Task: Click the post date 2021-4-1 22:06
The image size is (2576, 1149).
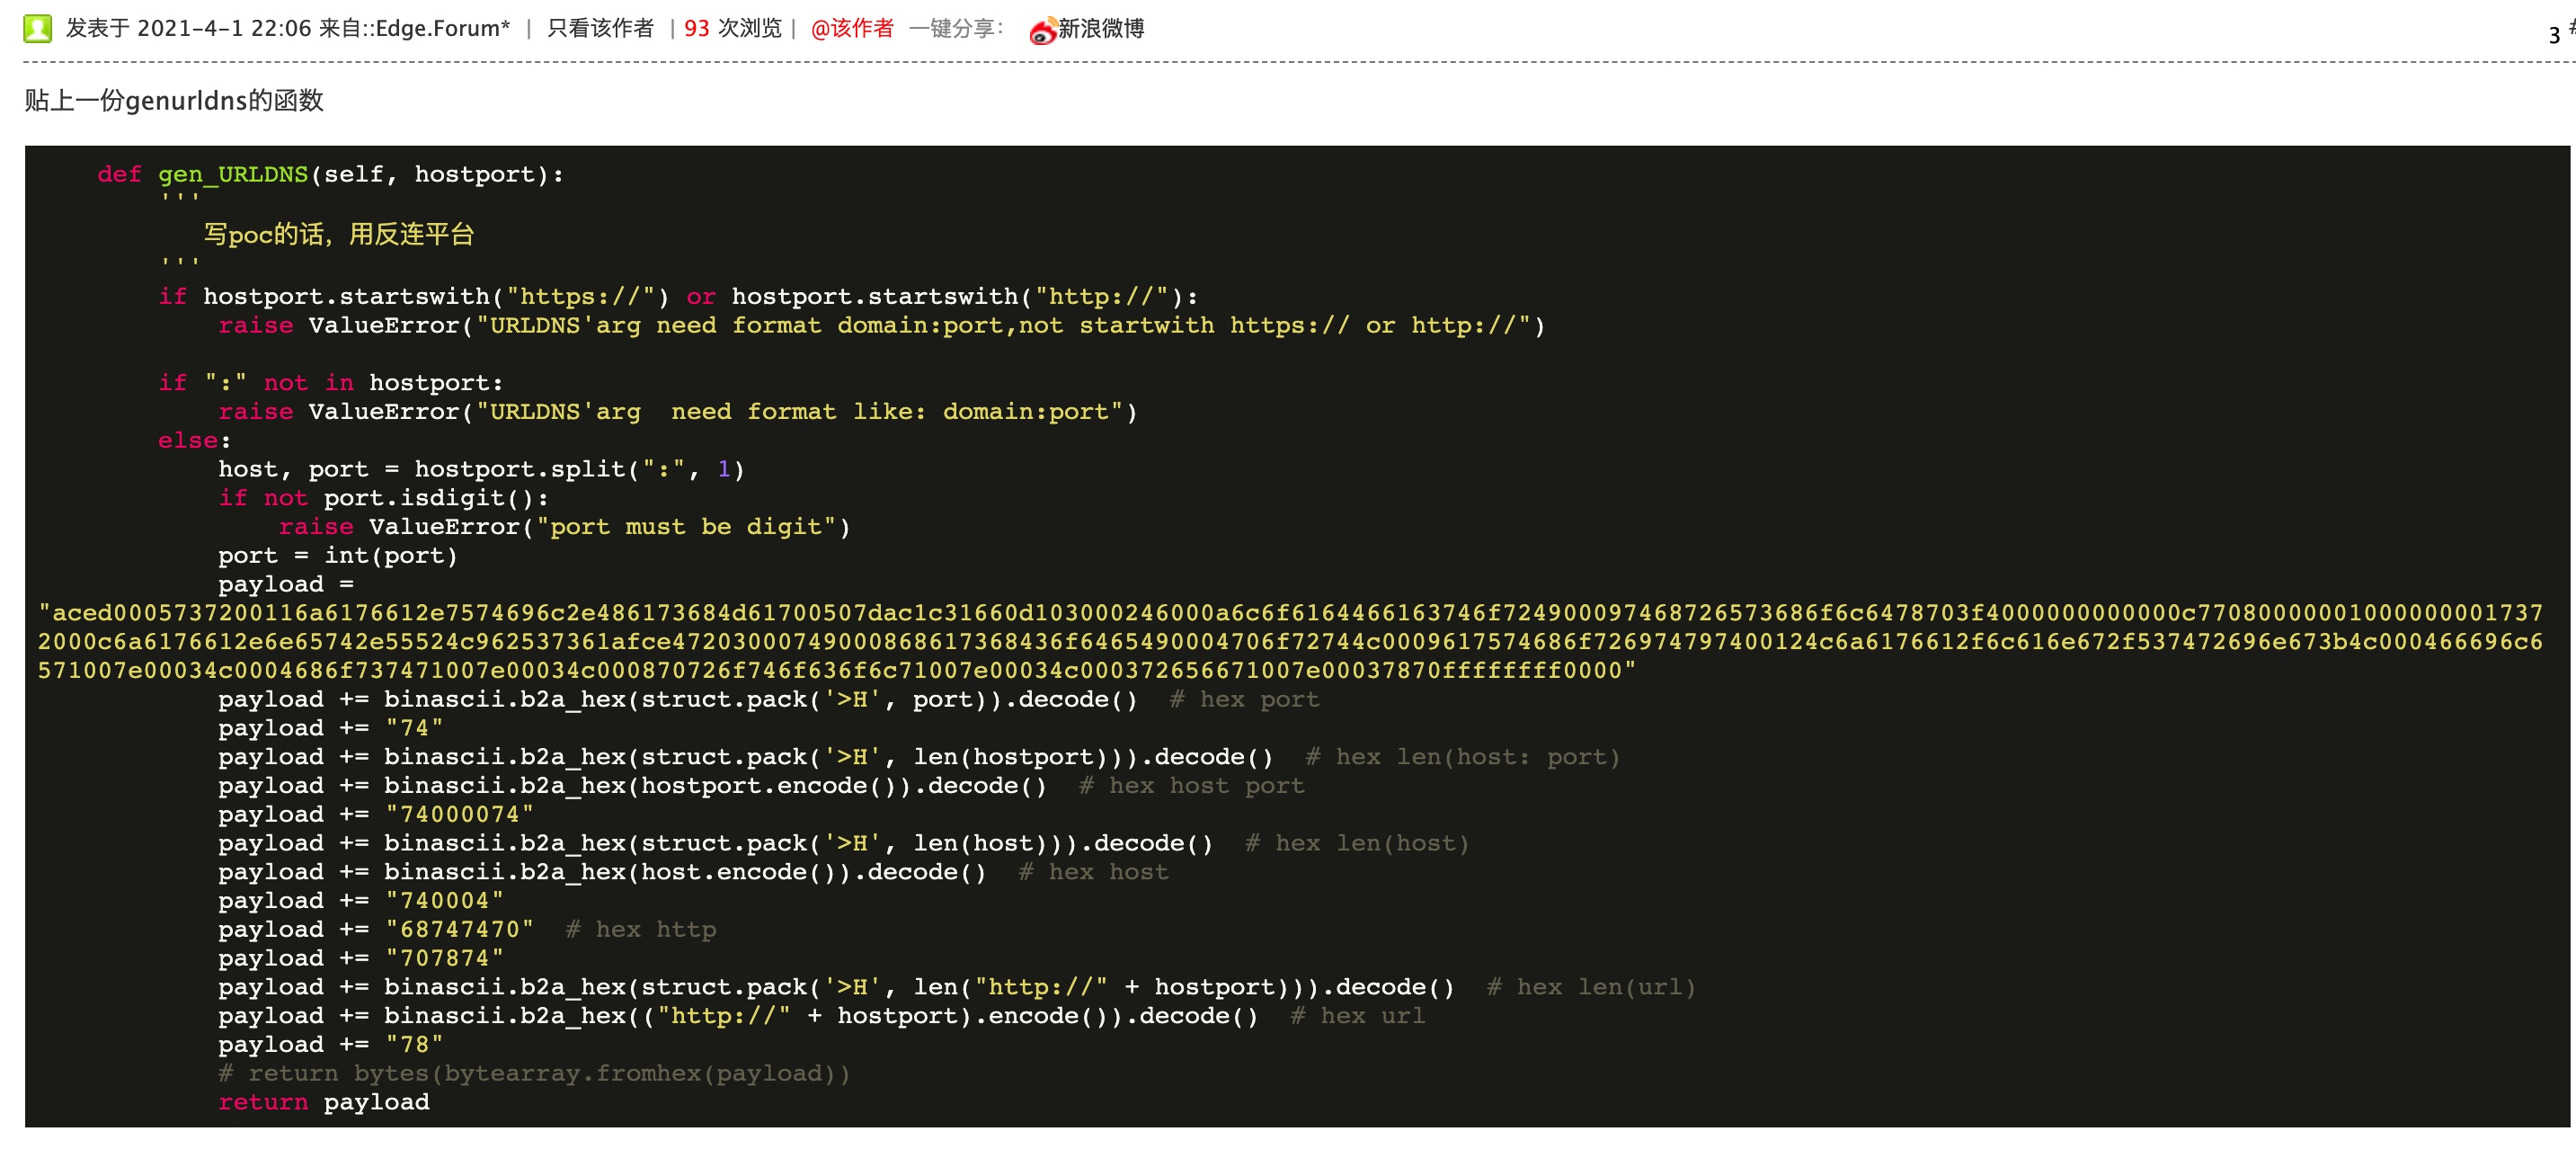Action: click(x=223, y=28)
